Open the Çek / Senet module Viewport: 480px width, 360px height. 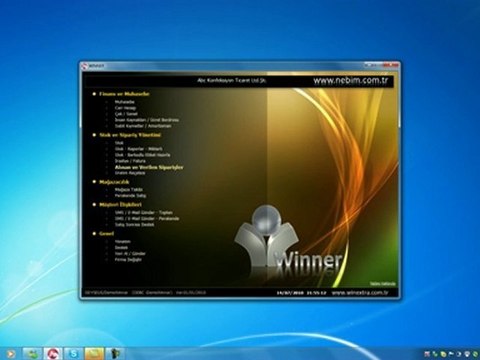pos(126,114)
